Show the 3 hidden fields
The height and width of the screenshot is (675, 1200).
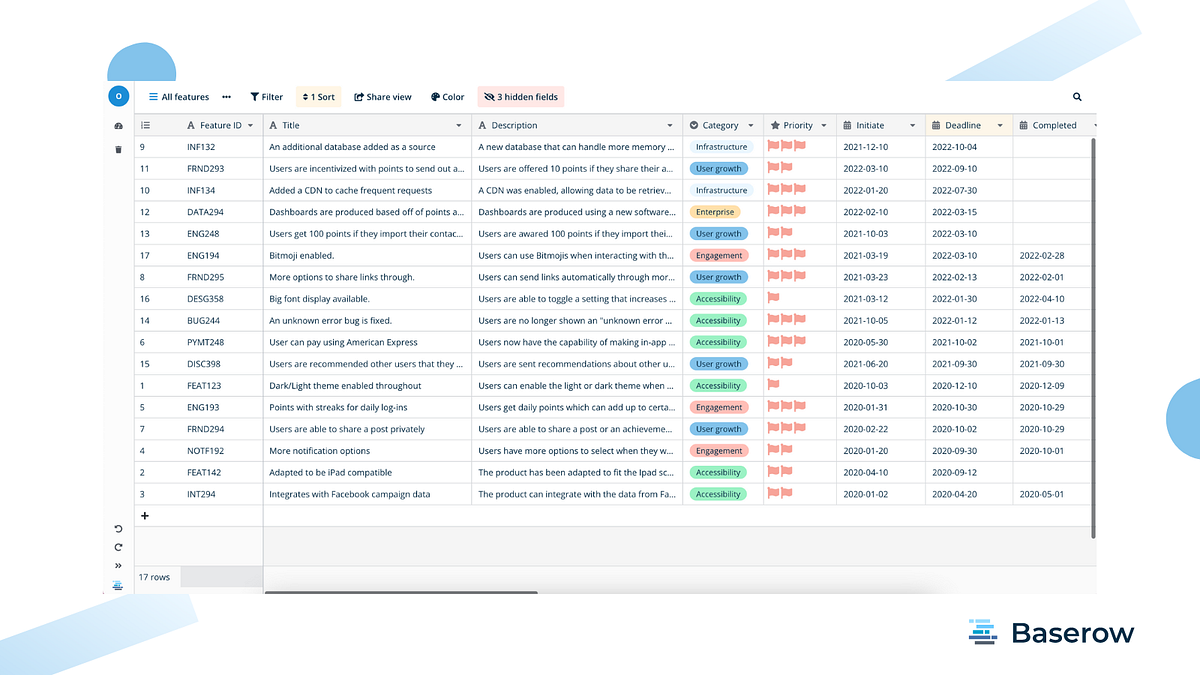click(x=519, y=96)
